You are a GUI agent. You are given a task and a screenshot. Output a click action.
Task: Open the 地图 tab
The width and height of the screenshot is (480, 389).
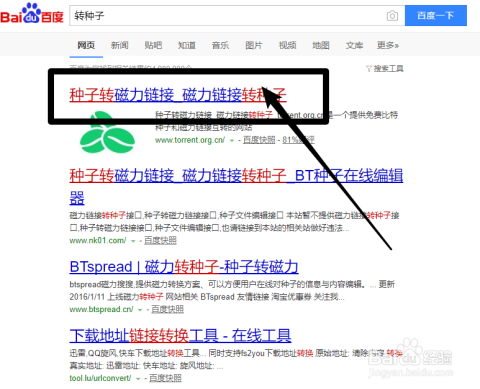pyautogui.click(x=321, y=45)
